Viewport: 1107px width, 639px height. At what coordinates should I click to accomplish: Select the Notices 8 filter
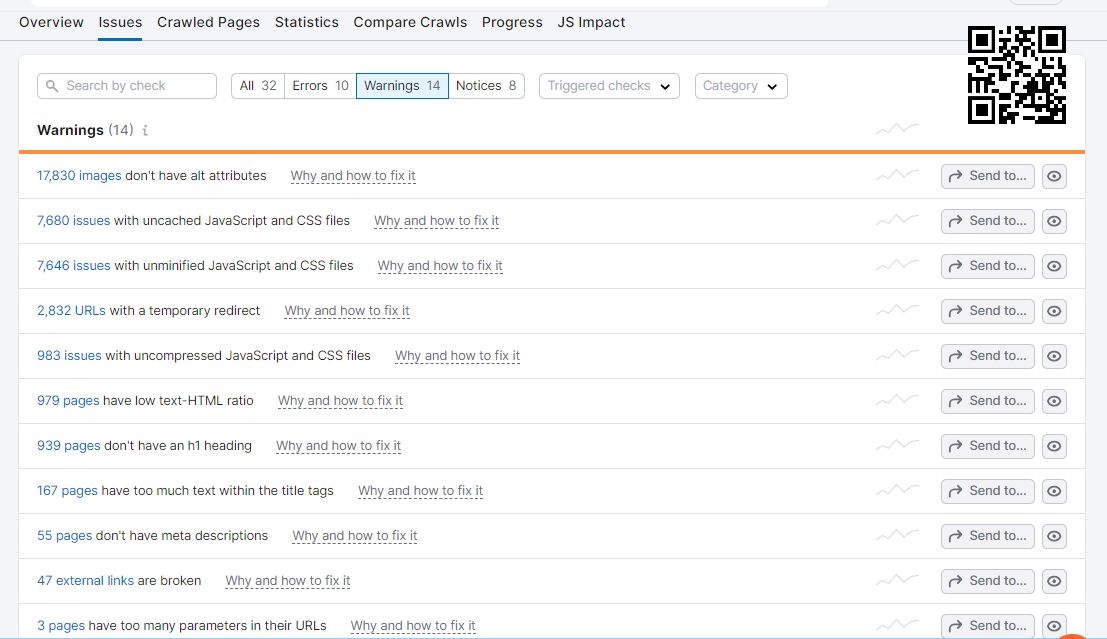(486, 86)
